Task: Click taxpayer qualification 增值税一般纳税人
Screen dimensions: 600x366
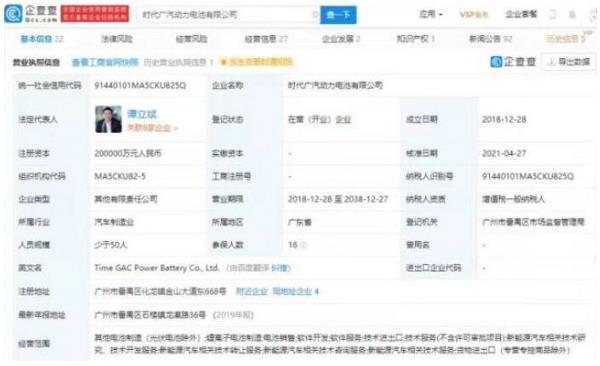Action: [513, 199]
